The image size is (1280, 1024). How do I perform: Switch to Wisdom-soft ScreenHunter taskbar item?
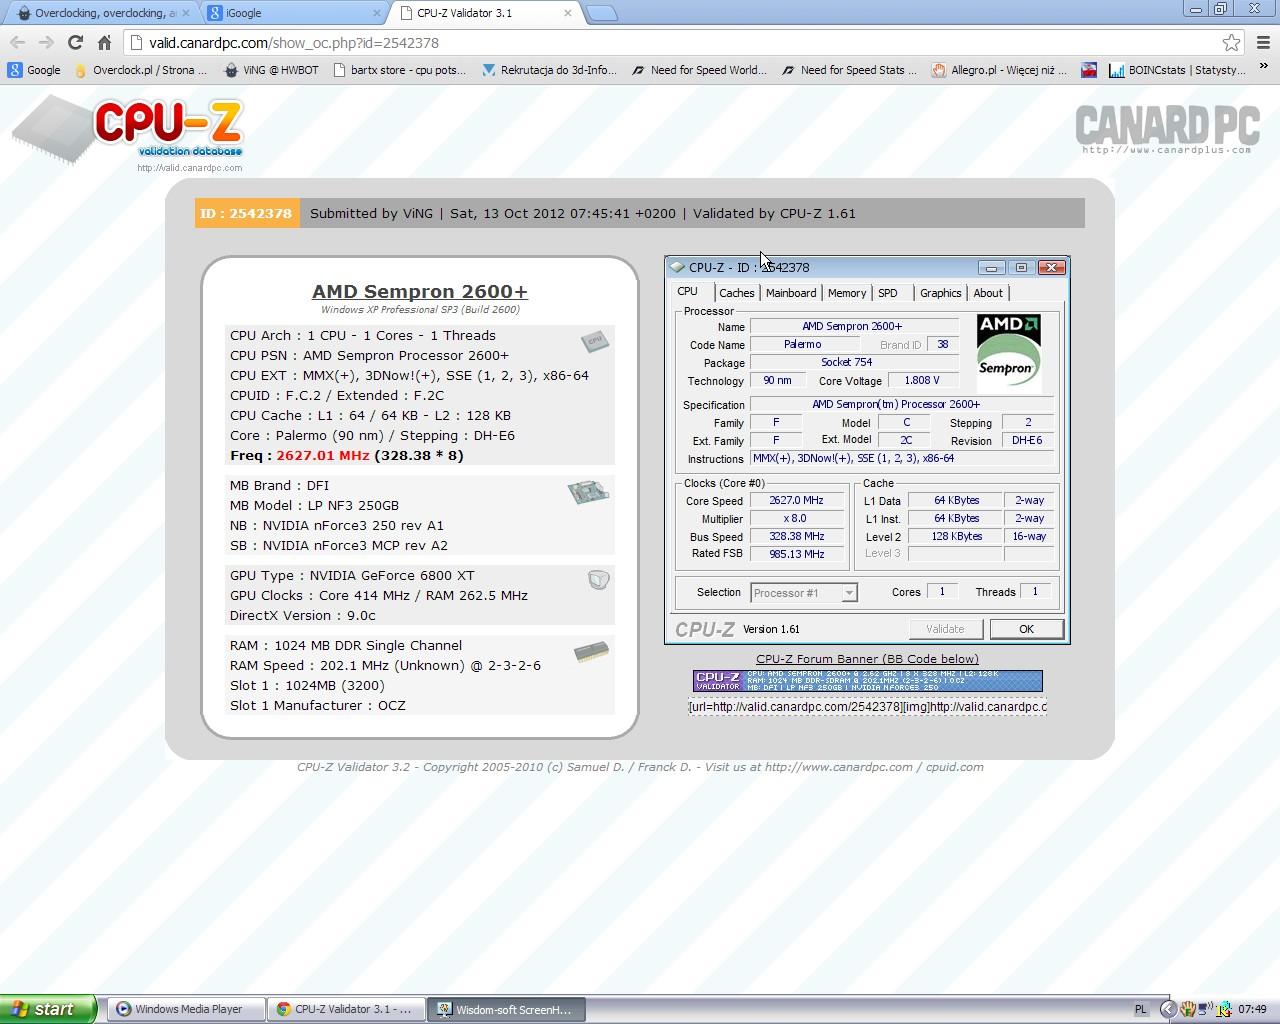pyautogui.click(x=507, y=1009)
